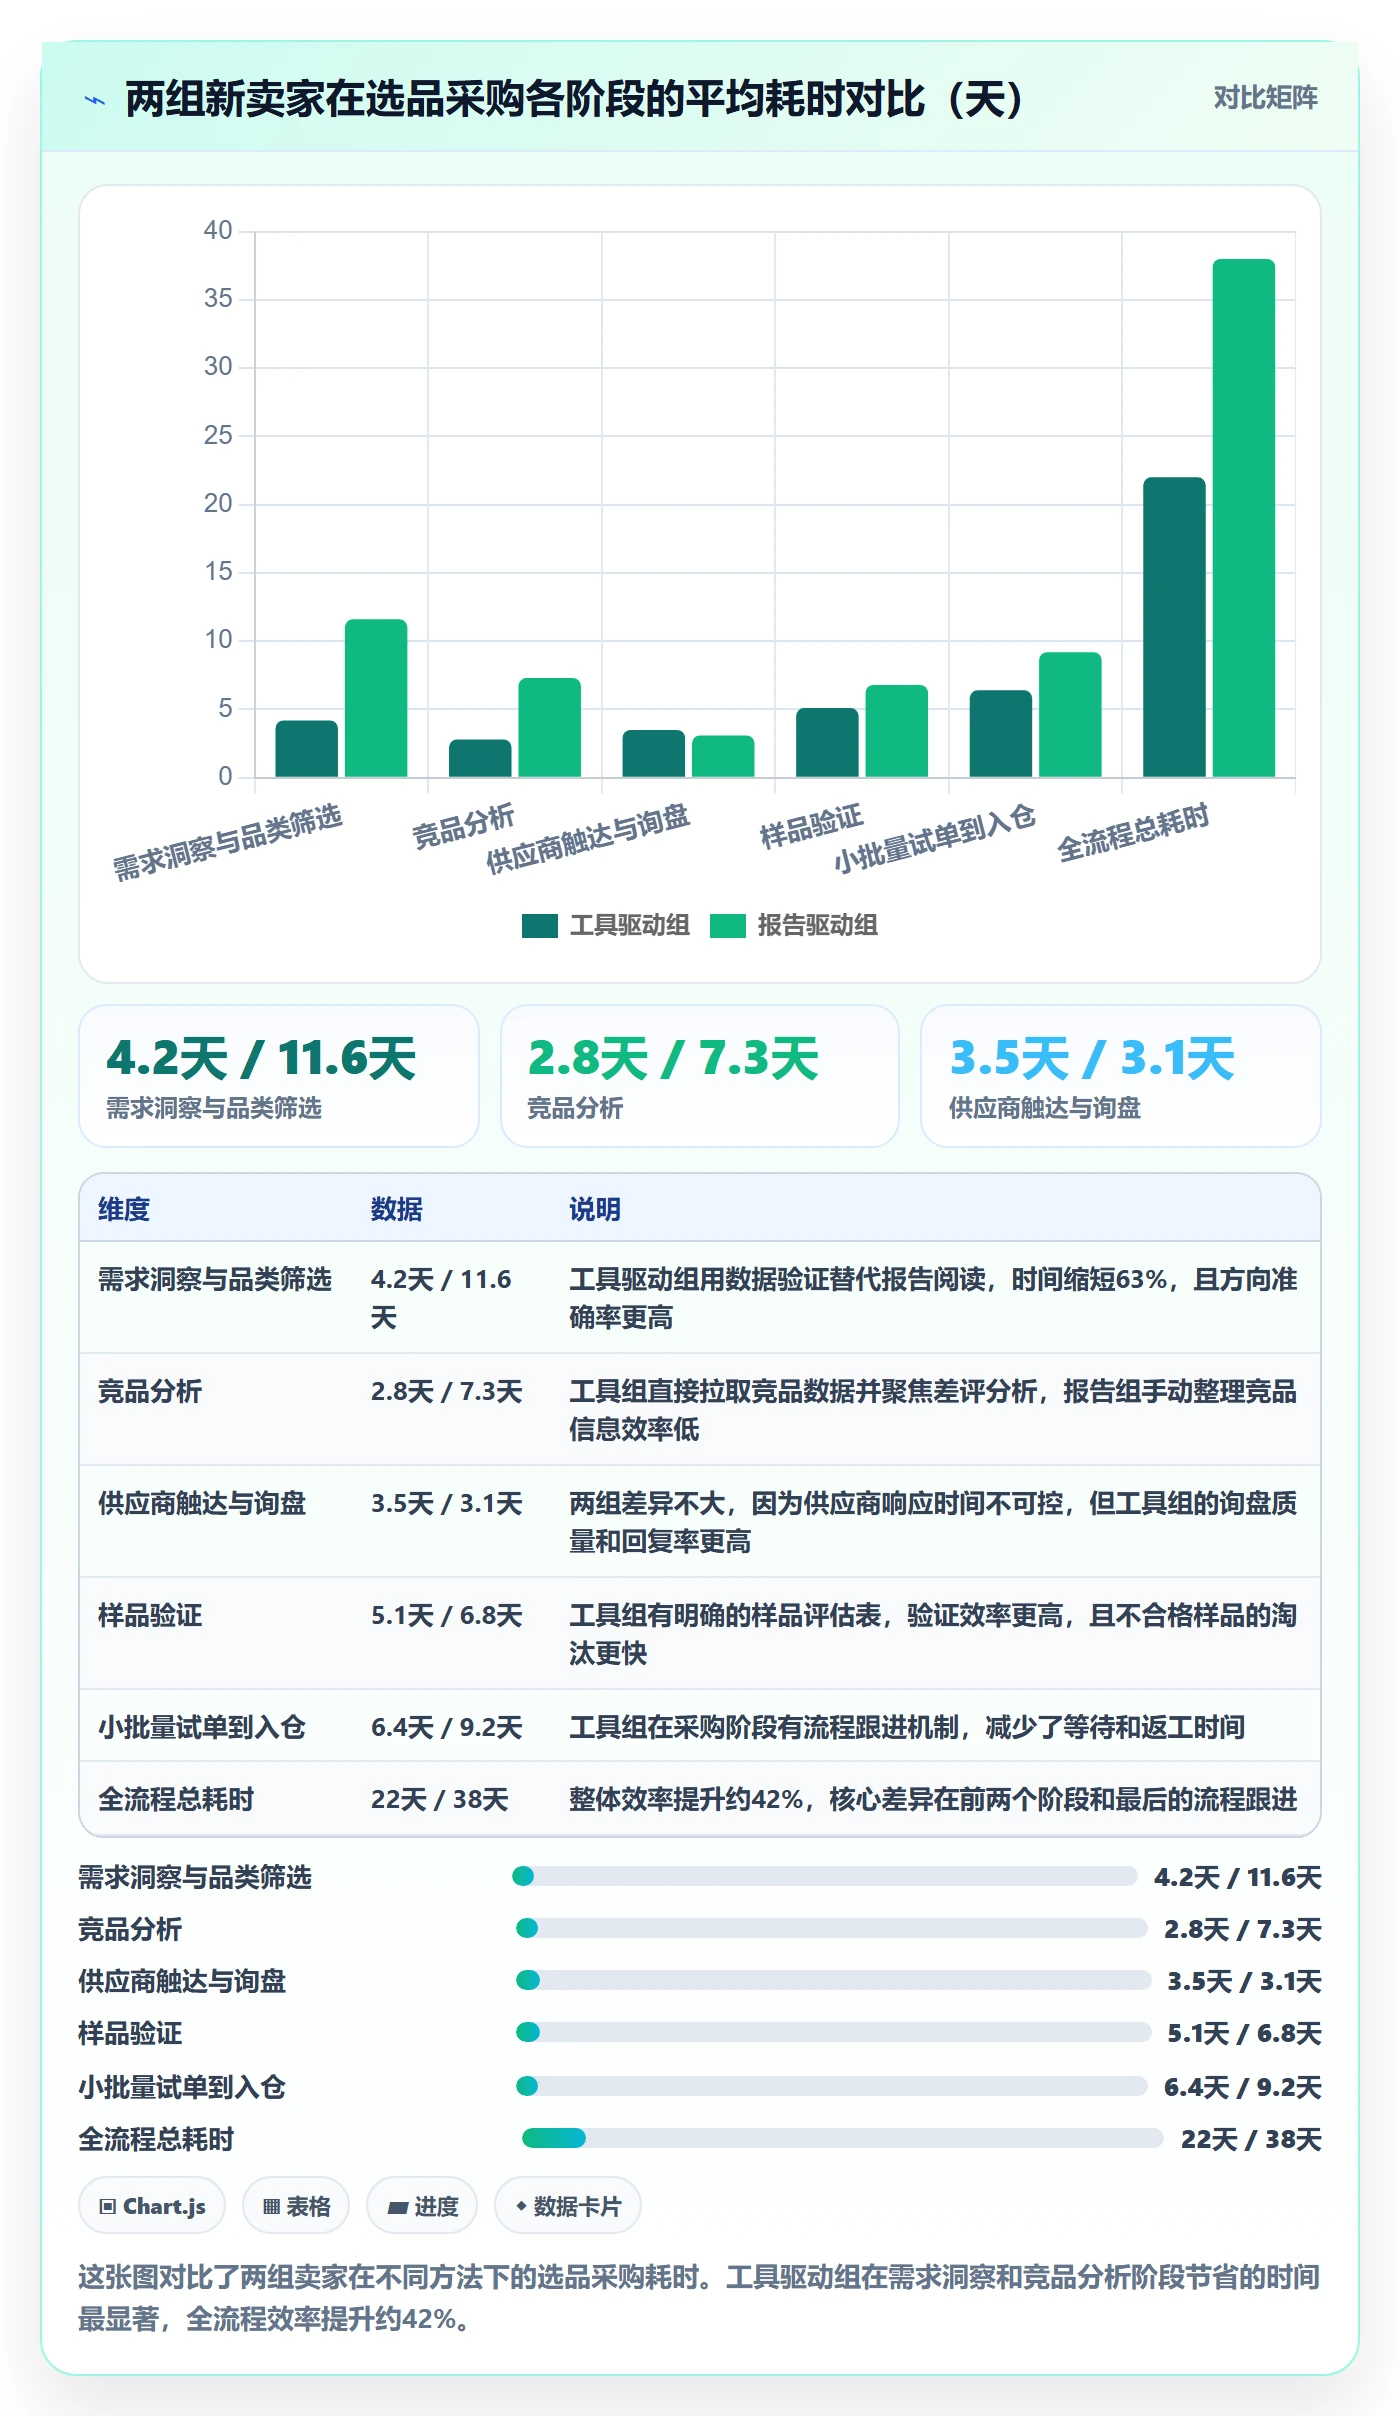Image resolution: width=1400 pixels, height=2416 pixels.
Task: Click the 全流程总耗时 table row name
Action: (176, 1799)
